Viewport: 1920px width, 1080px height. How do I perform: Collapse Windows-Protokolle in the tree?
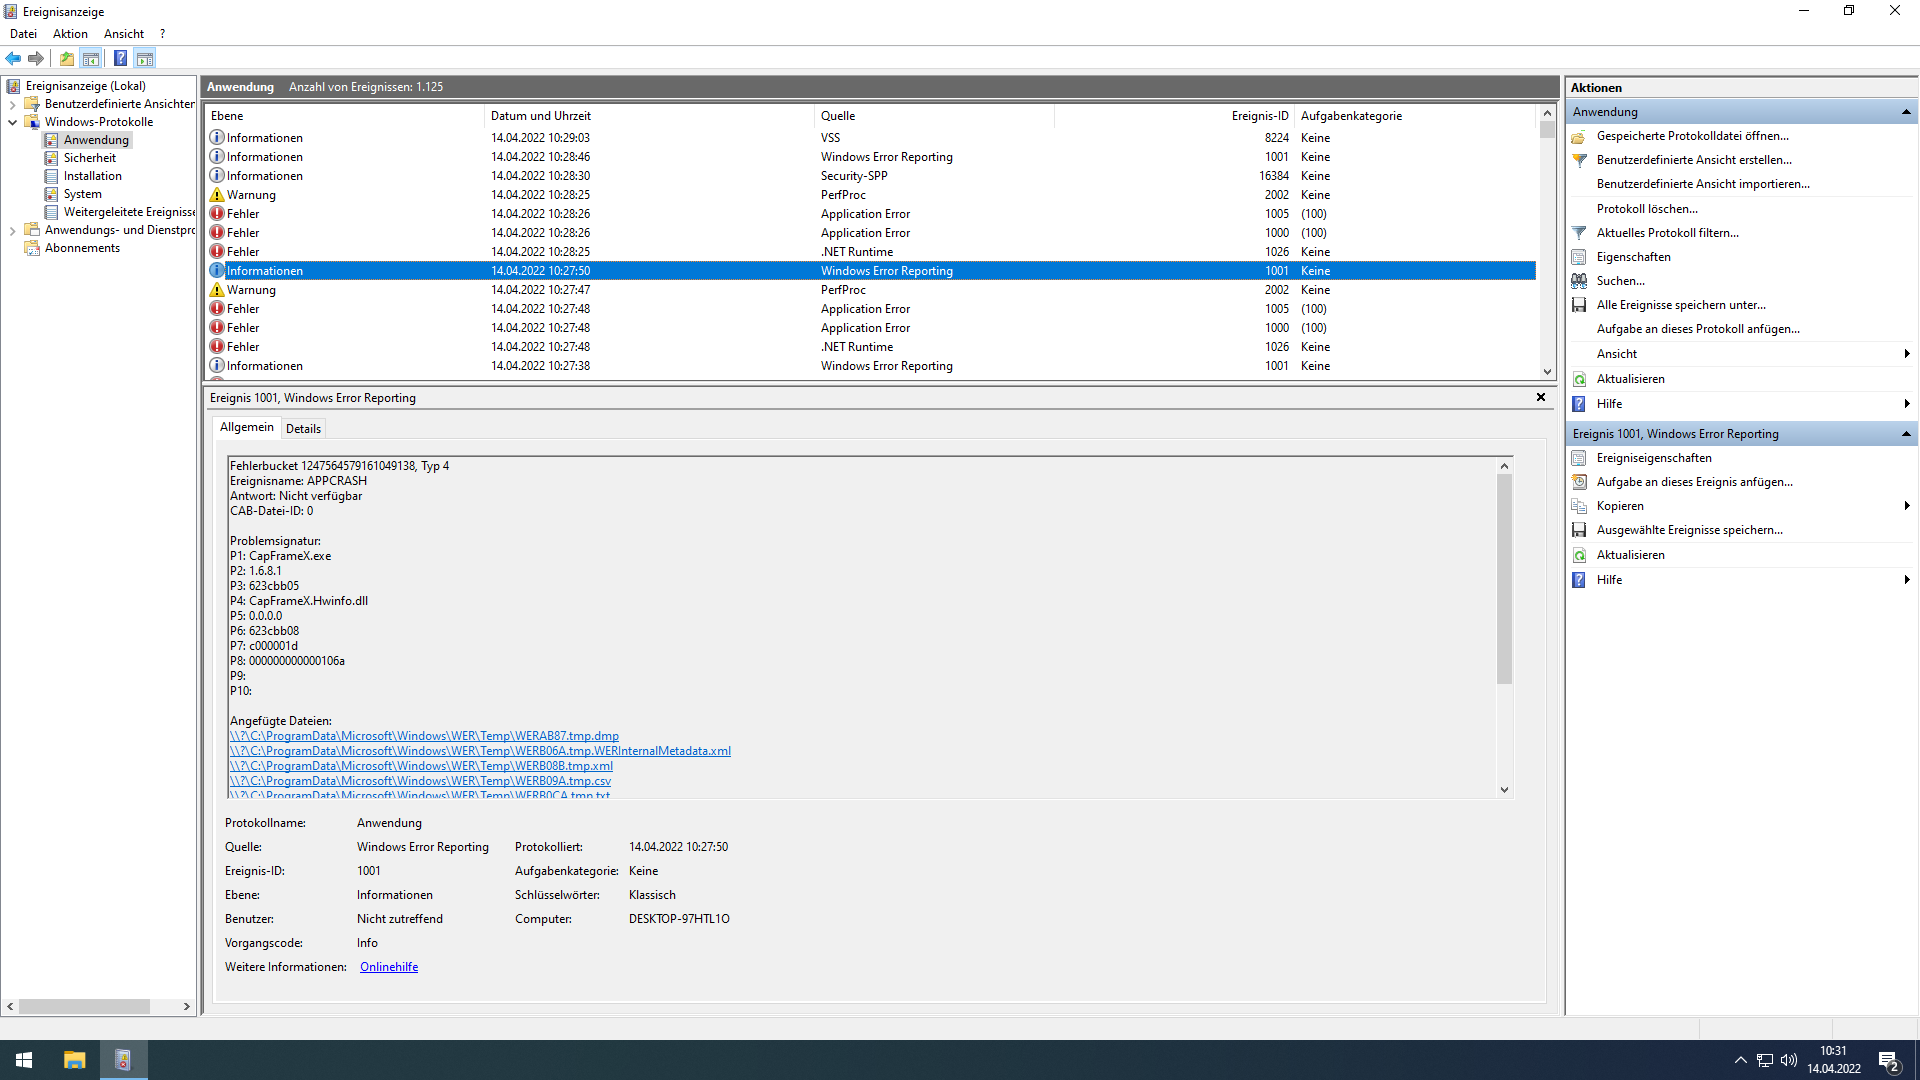coord(12,121)
